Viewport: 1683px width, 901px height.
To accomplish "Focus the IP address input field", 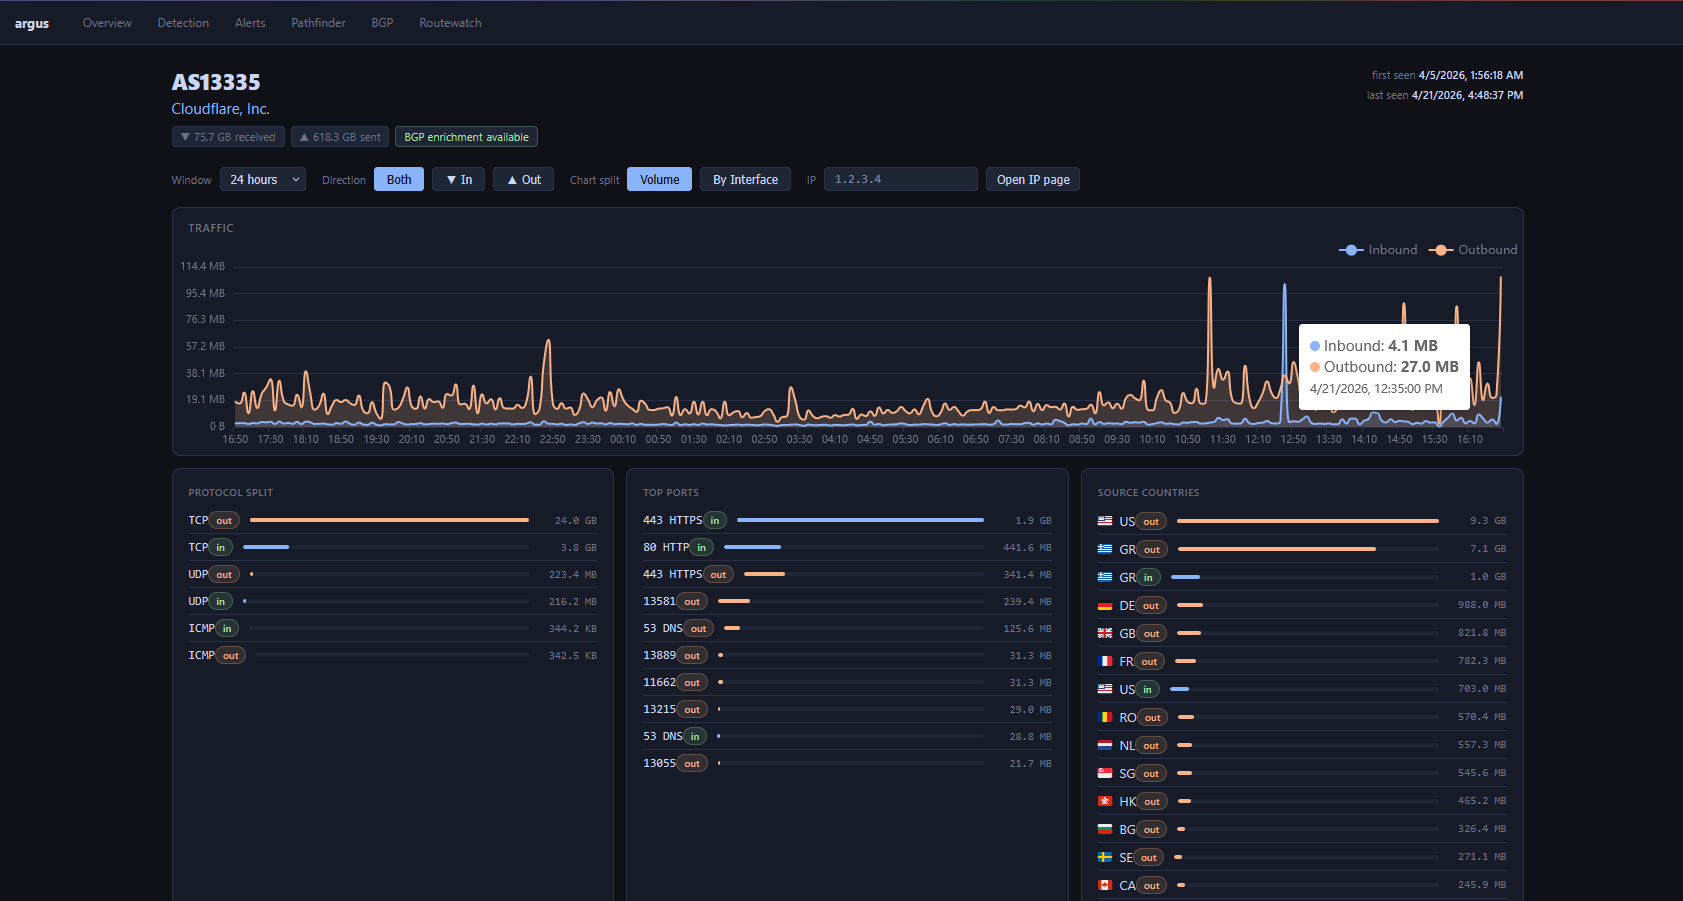I will [x=900, y=180].
